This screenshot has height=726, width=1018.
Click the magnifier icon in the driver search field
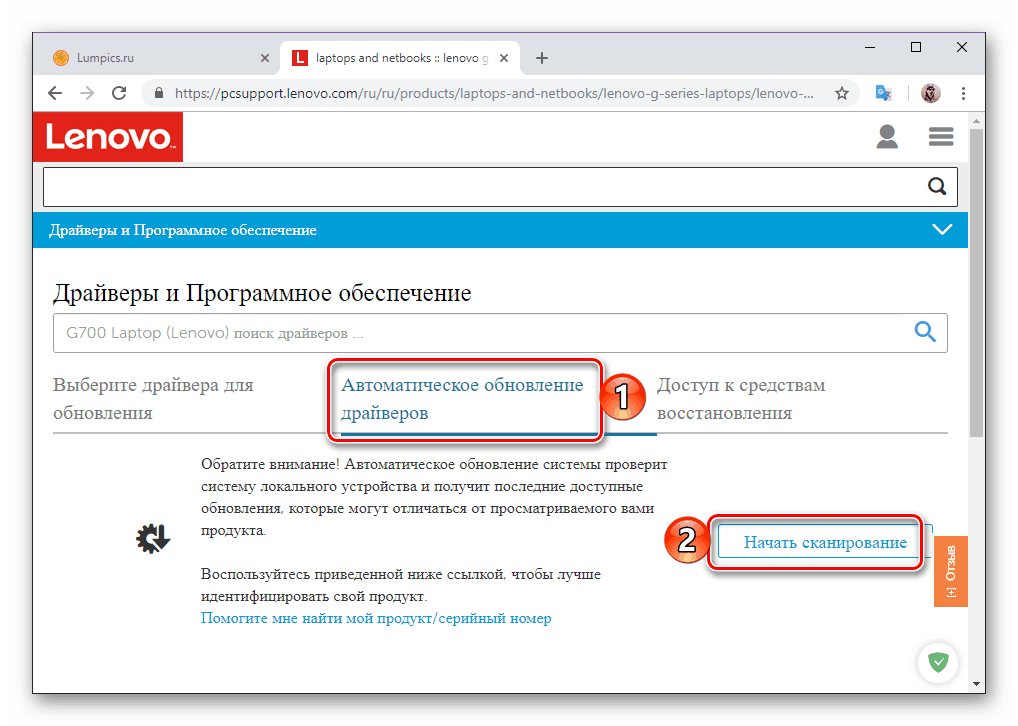click(x=923, y=332)
